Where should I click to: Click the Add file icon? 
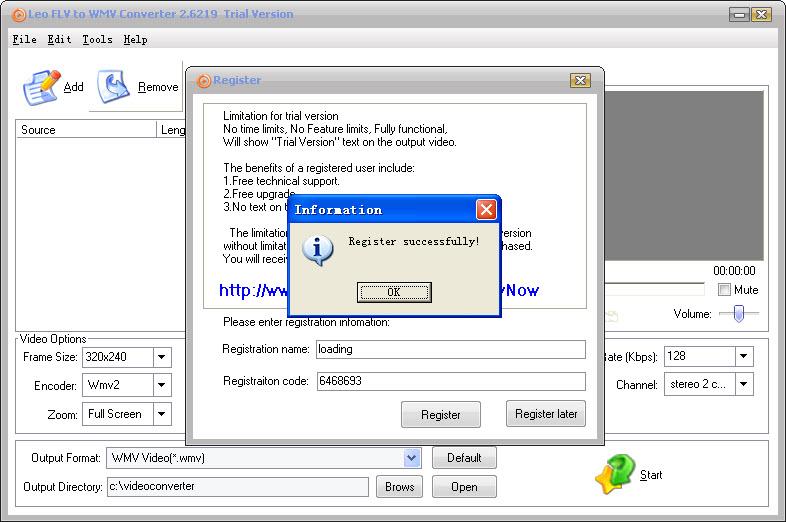pyautogui.click(x=41, y=88)
